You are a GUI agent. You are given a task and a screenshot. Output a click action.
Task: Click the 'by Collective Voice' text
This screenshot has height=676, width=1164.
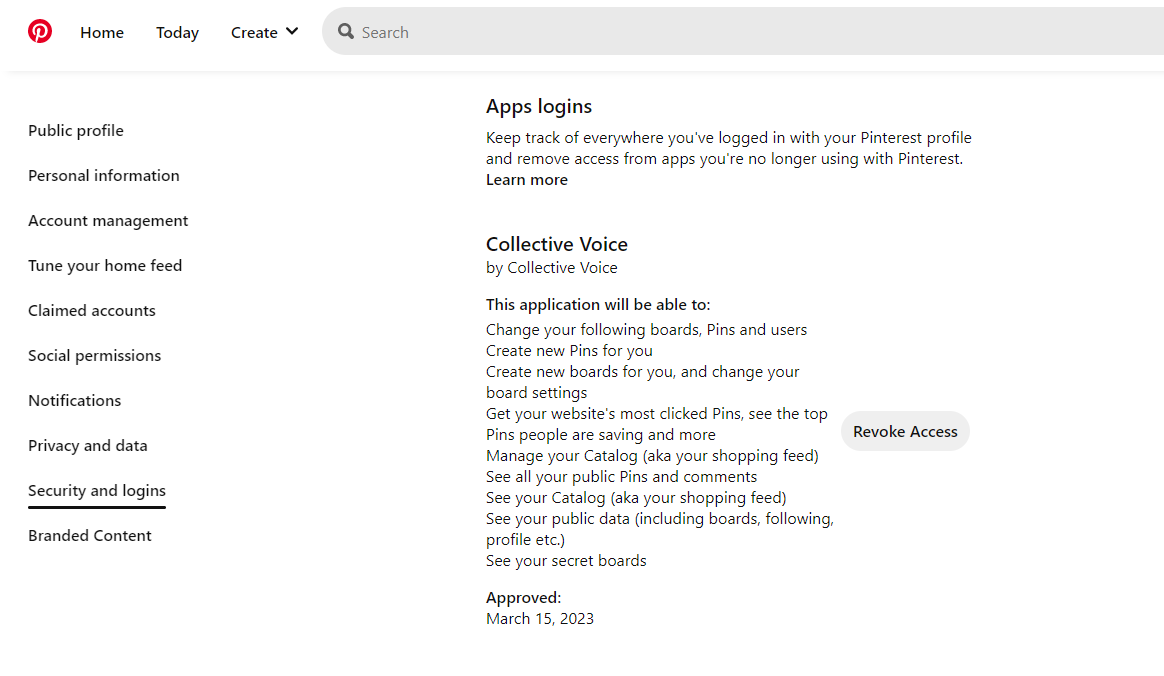click(552, 268)
